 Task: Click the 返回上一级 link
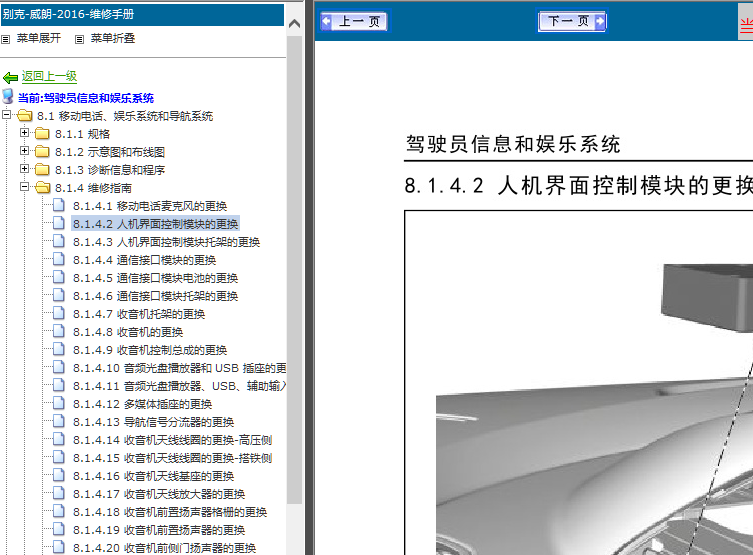pyautogui.click(x=49, y=76)
